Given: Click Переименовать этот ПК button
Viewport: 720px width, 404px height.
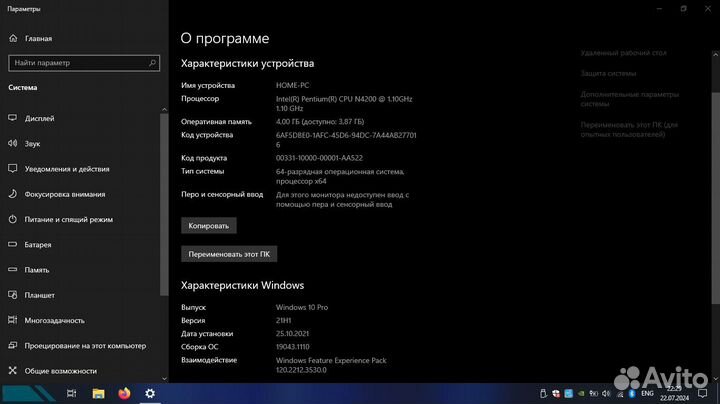Looking at the screenshot, I should tap(229, 254).
